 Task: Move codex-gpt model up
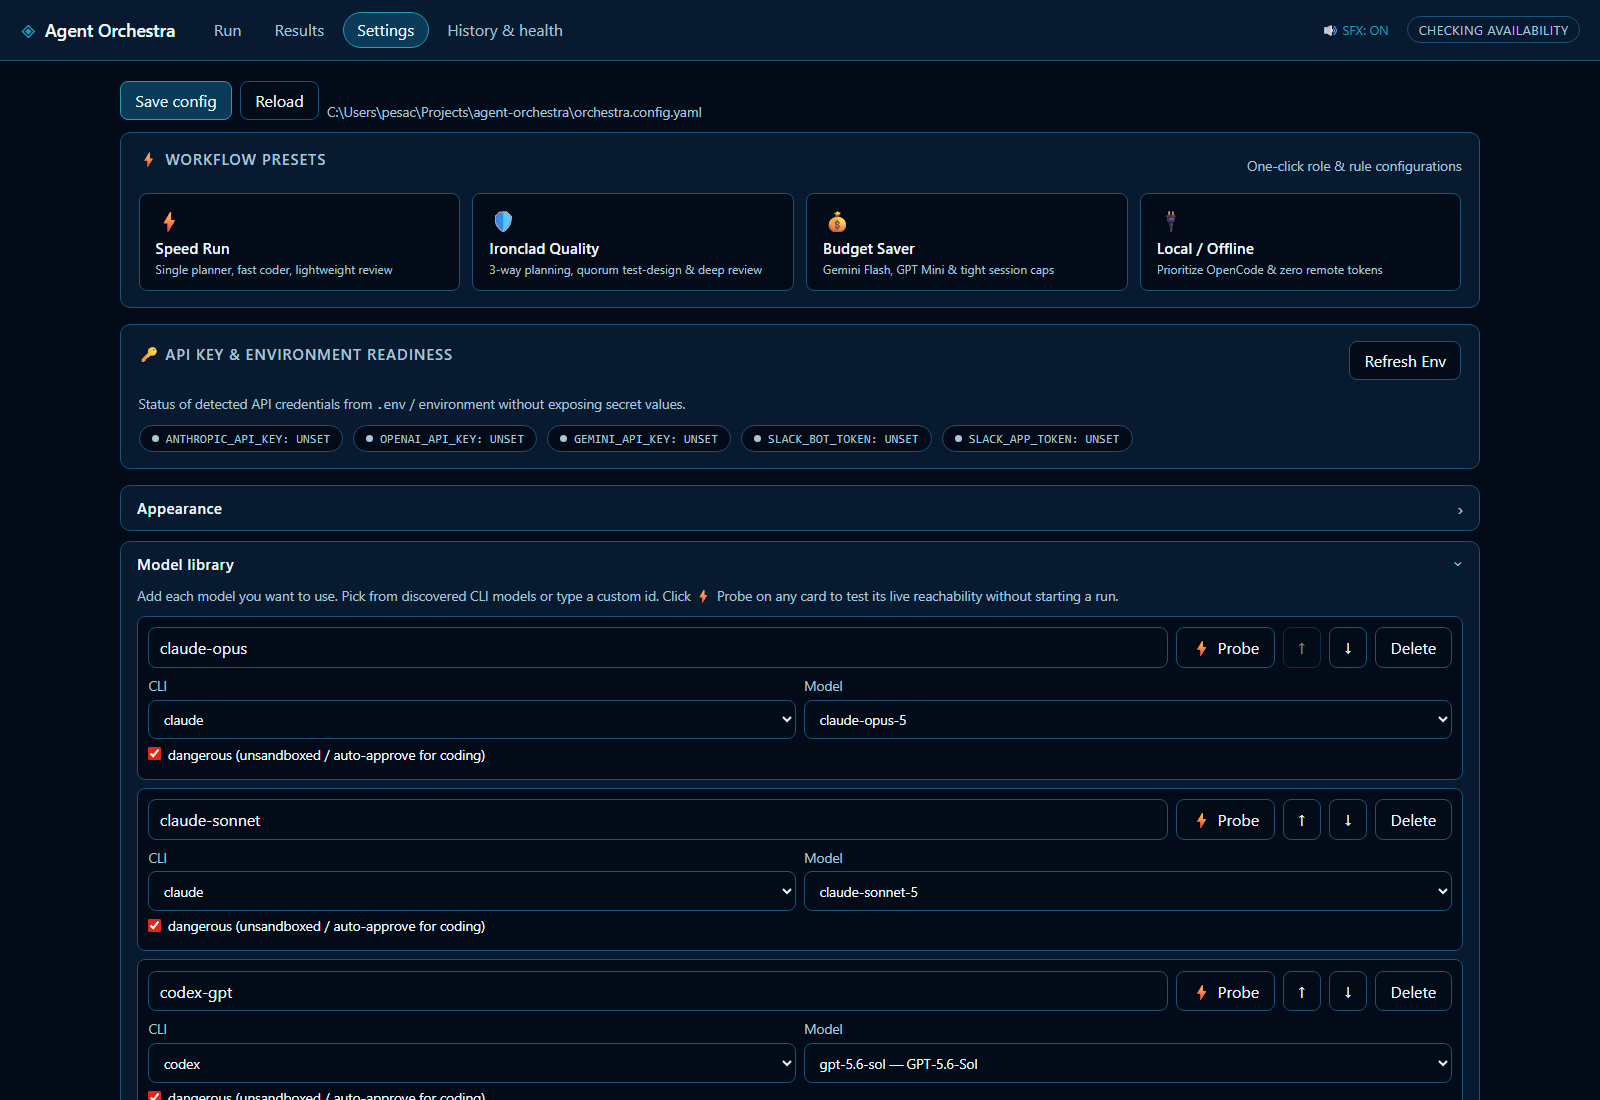point(1302,992)
